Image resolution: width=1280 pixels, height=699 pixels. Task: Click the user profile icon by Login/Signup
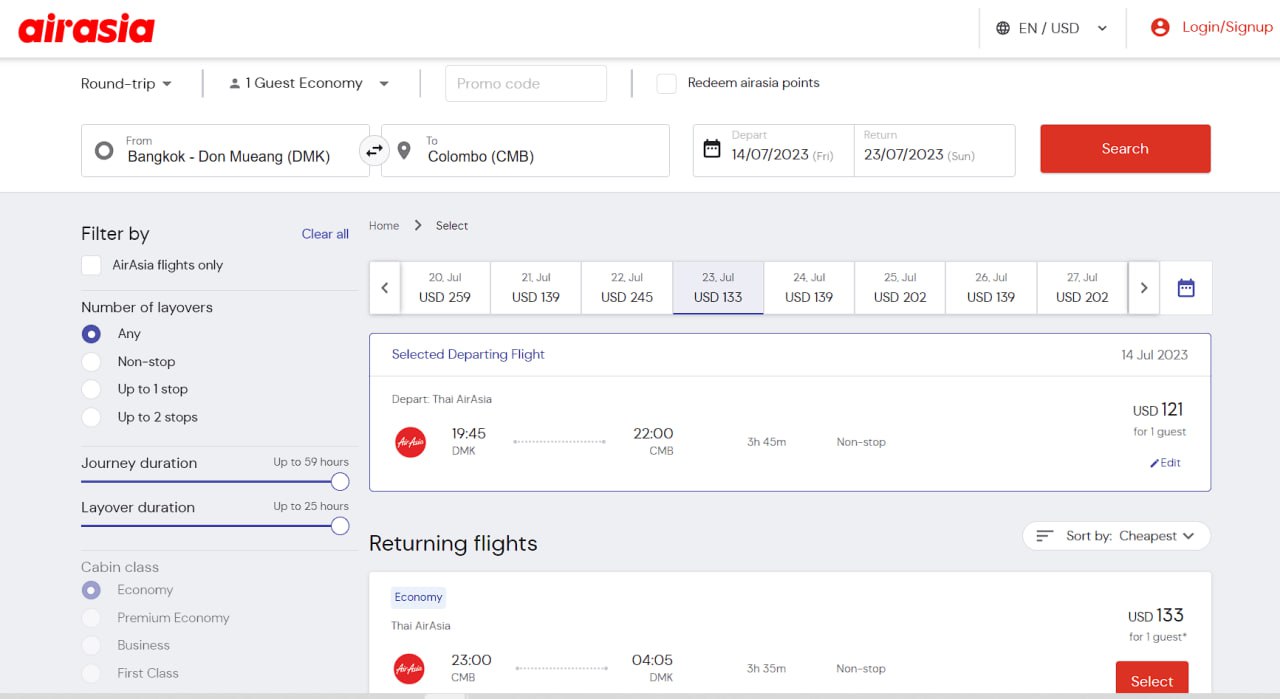1160,28
